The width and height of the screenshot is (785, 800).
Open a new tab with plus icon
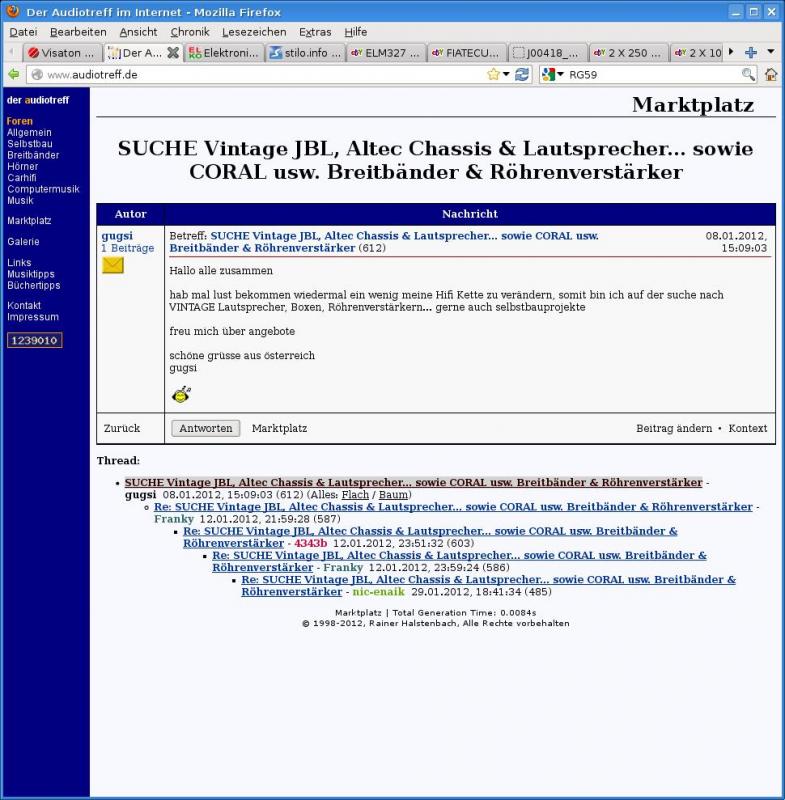coord(751,52)
